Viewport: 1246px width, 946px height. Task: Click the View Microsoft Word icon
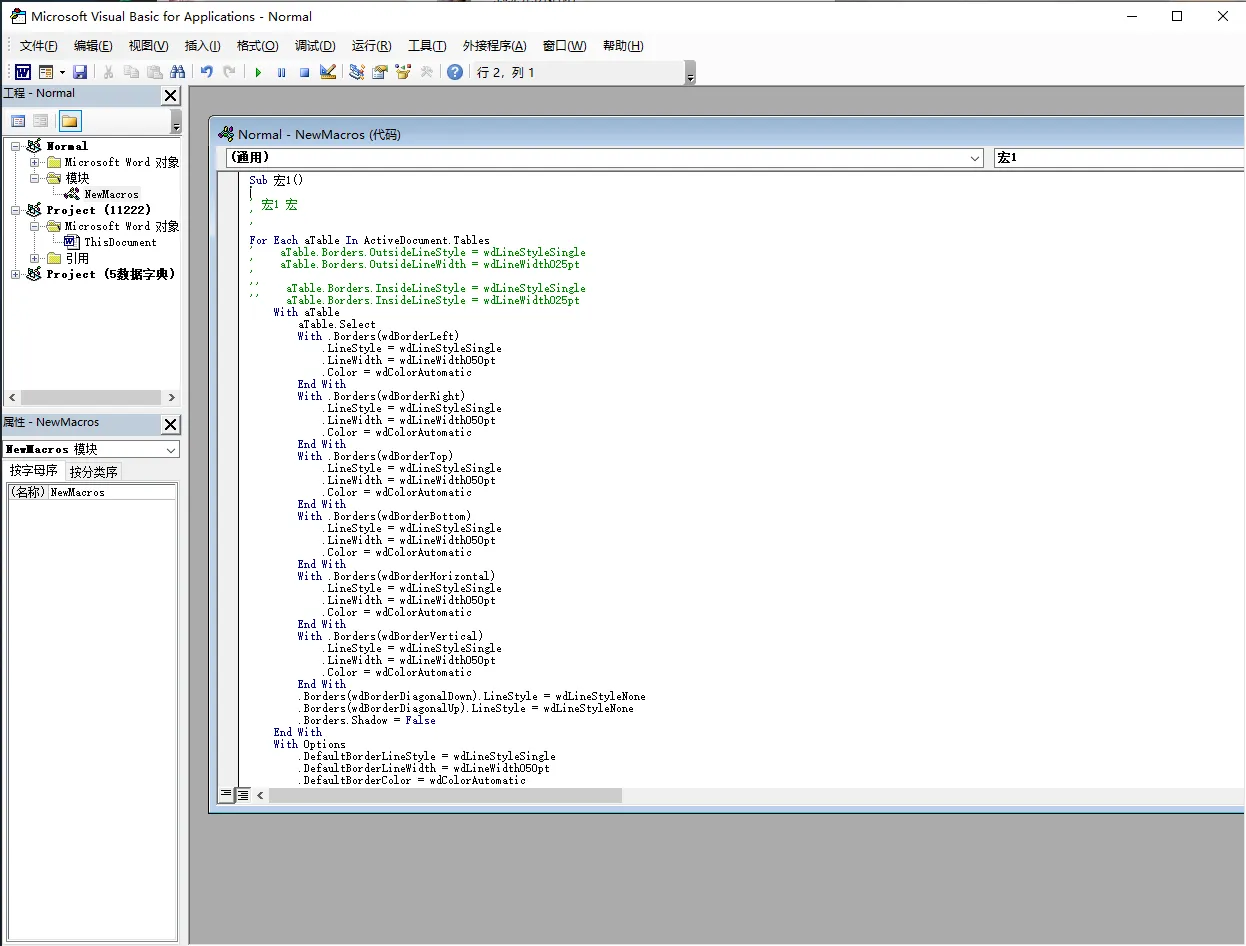click(x=22, y=72)
